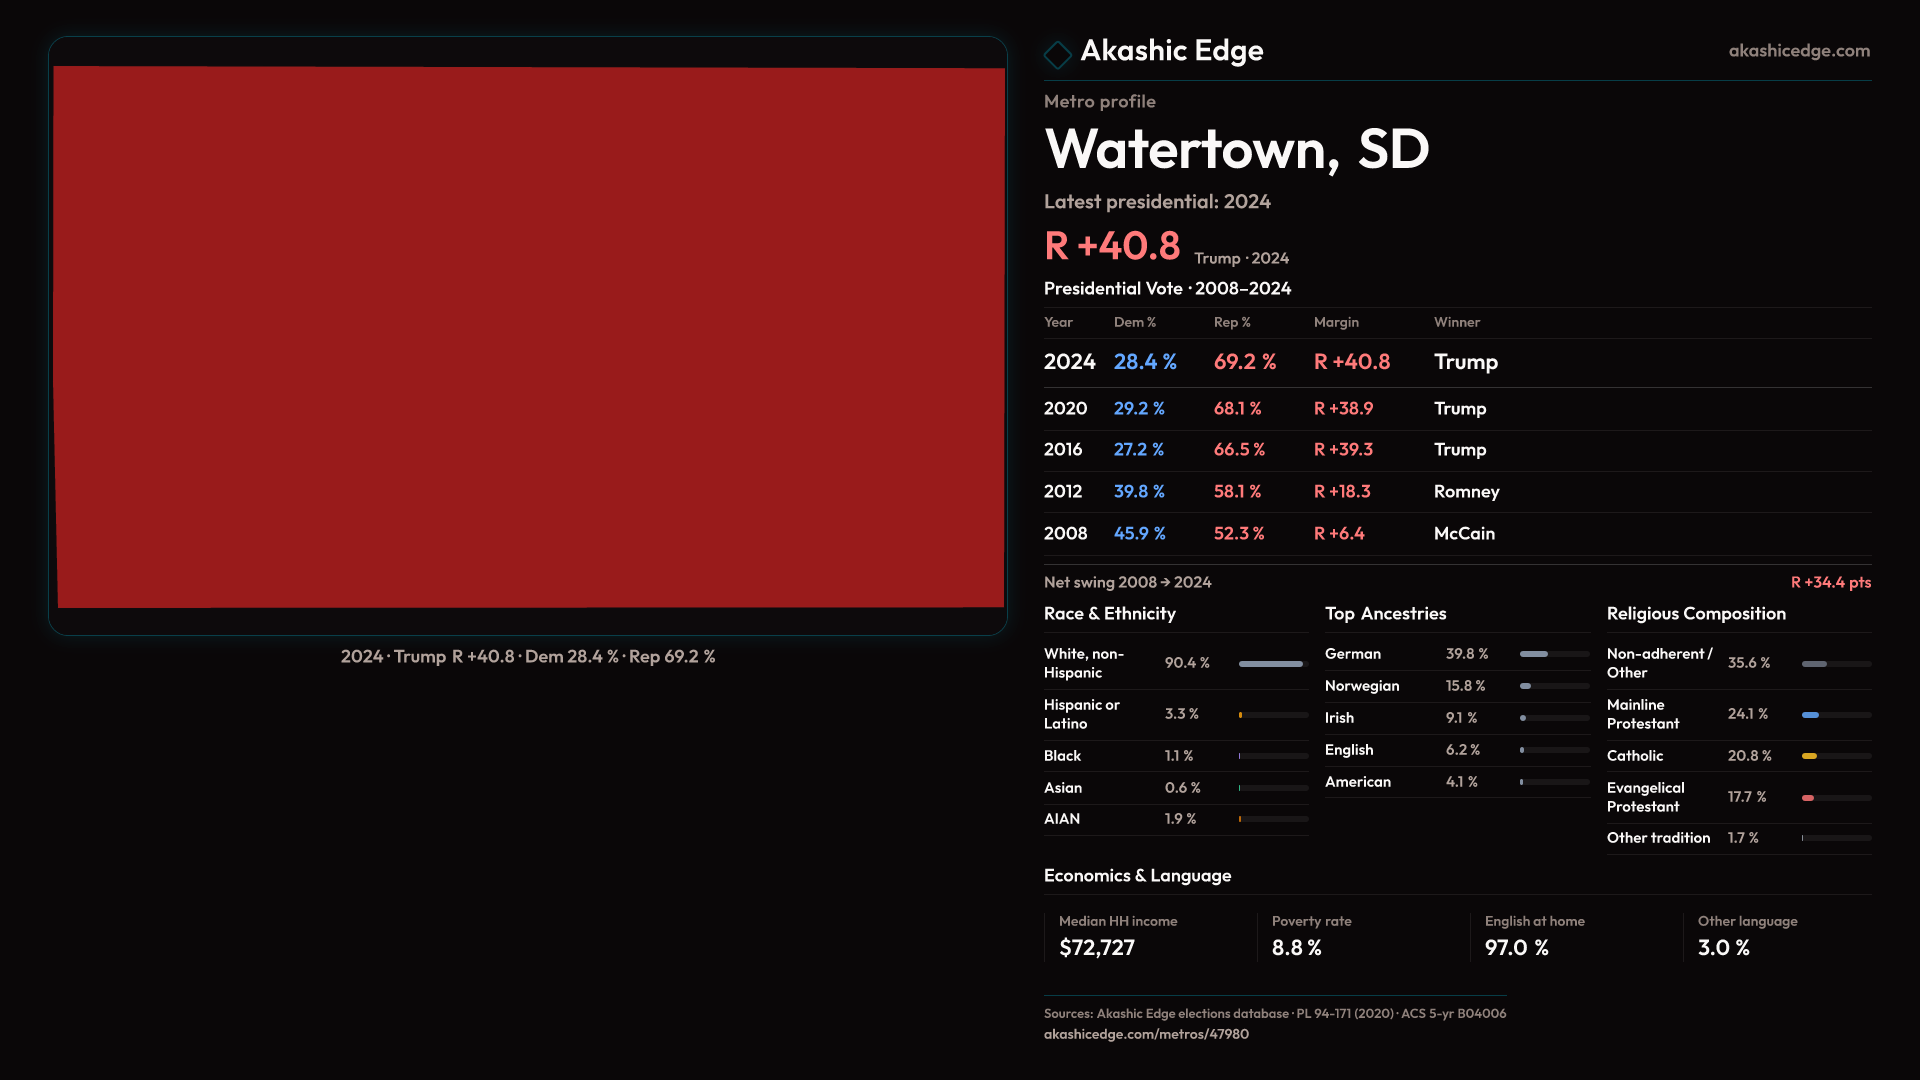Click the red Watertown map area
The width and height of the screenshot is (1920, 1080).
tap(529, 337)
